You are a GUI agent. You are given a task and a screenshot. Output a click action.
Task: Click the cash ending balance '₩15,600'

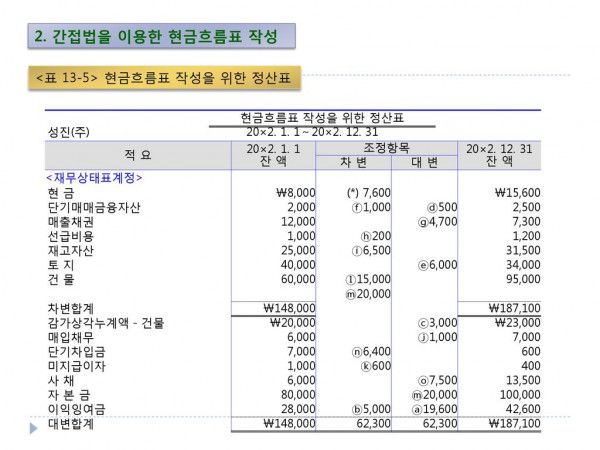point(518,192)
